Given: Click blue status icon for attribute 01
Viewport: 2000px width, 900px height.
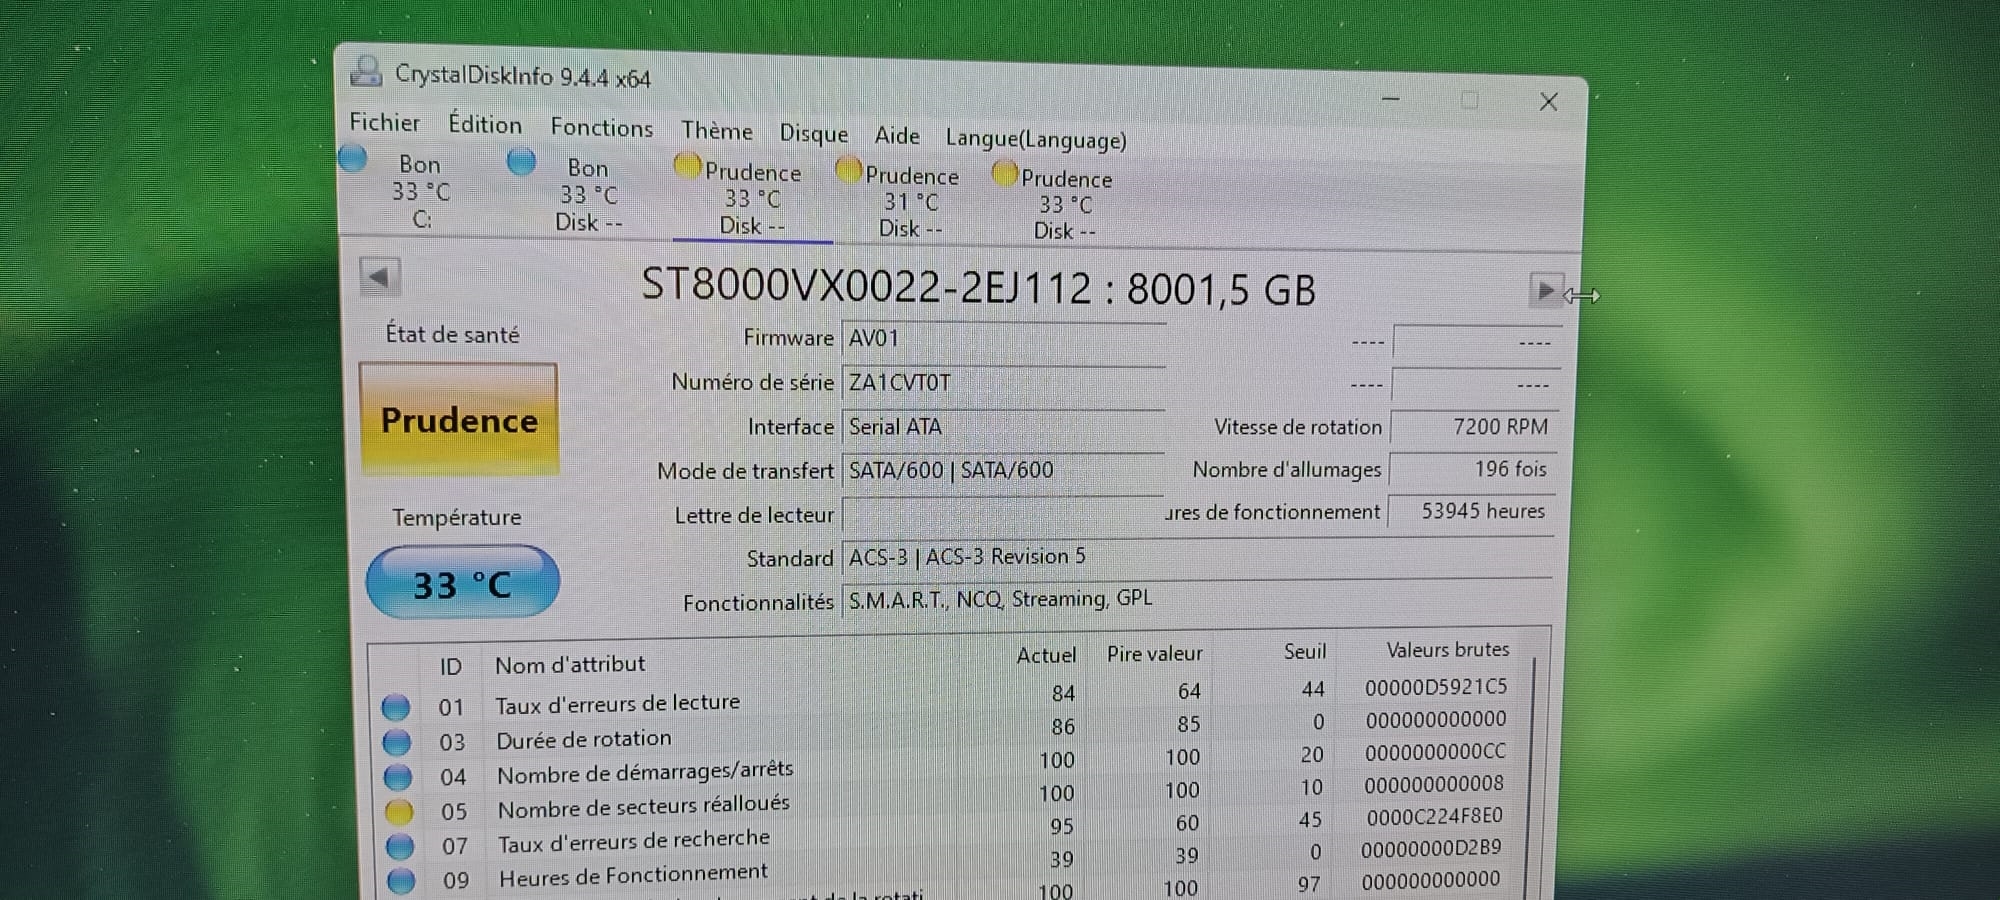Looking at the screenshot, I should click(396, 707).
